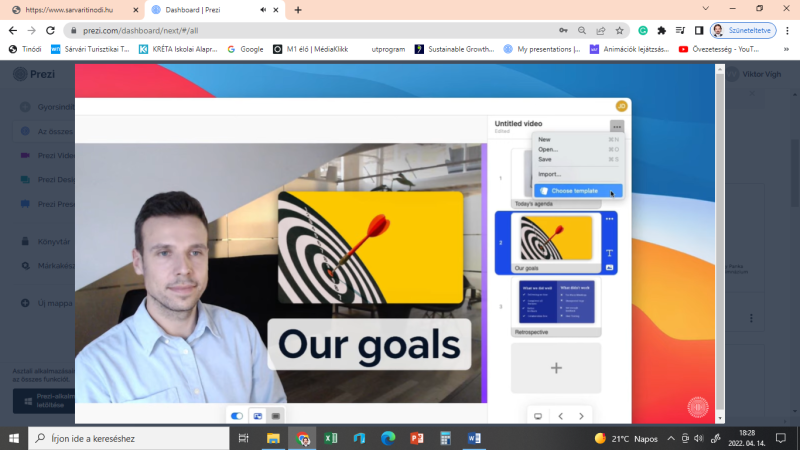Go to next slide with right arrow
Image resolution: width=800 pixels, height=450 pixels.
pos(582,416)
